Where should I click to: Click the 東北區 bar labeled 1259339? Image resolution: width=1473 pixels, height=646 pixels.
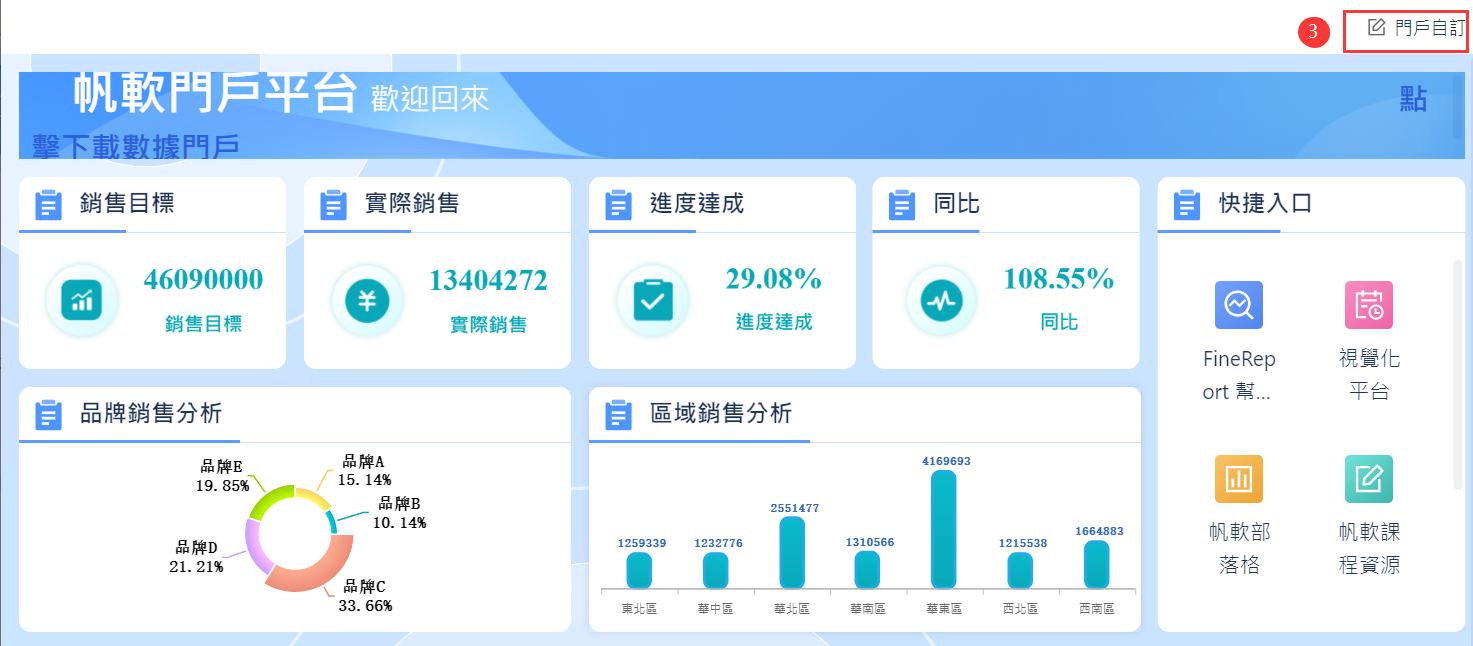639,570
